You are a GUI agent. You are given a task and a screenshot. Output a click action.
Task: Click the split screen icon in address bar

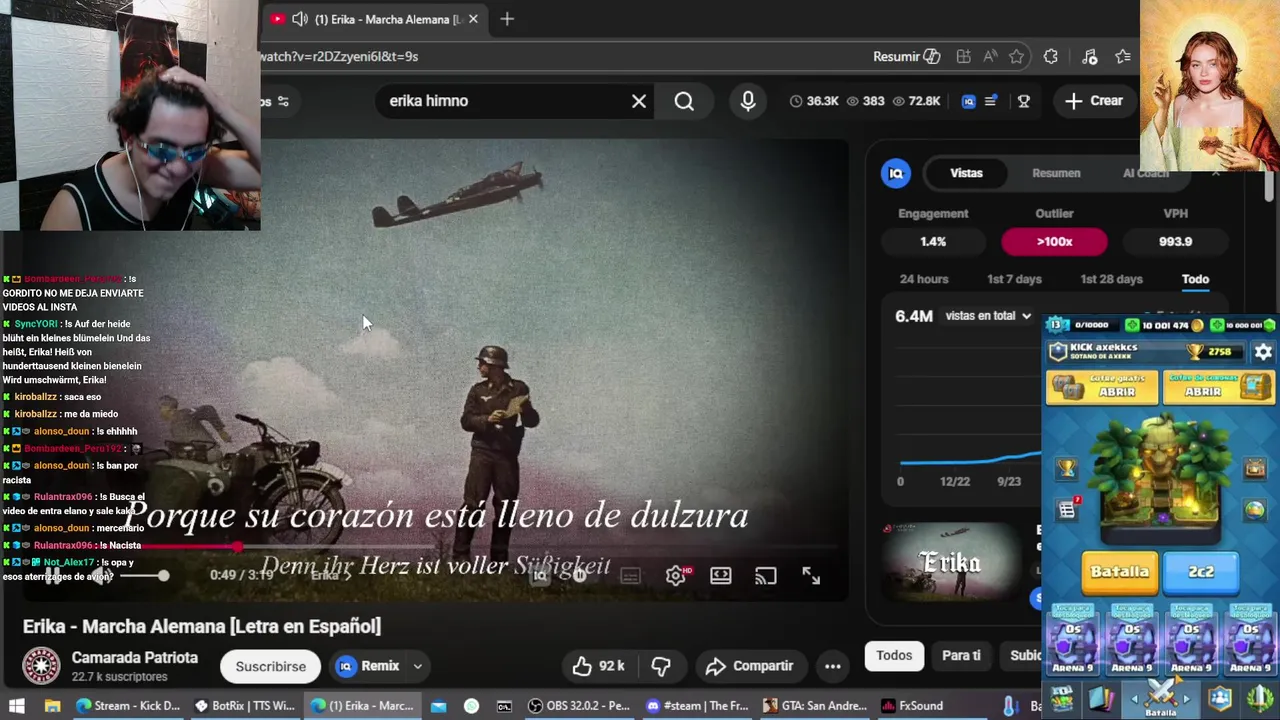coord(963,57)
